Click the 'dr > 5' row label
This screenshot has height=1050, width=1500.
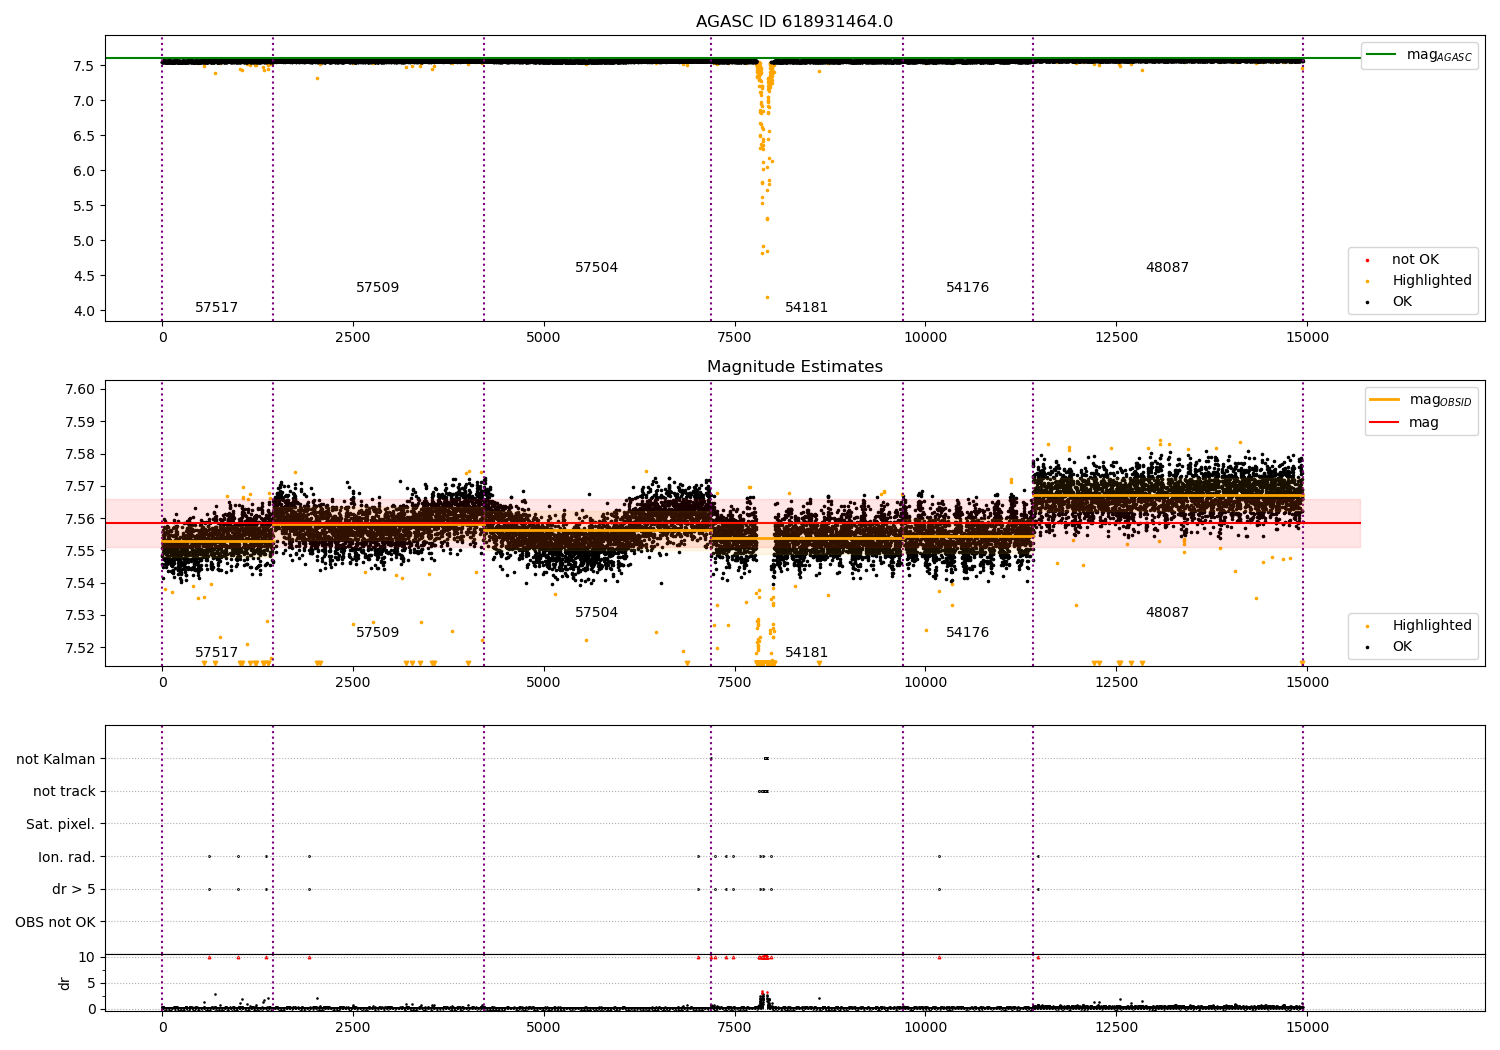point(74,890)
